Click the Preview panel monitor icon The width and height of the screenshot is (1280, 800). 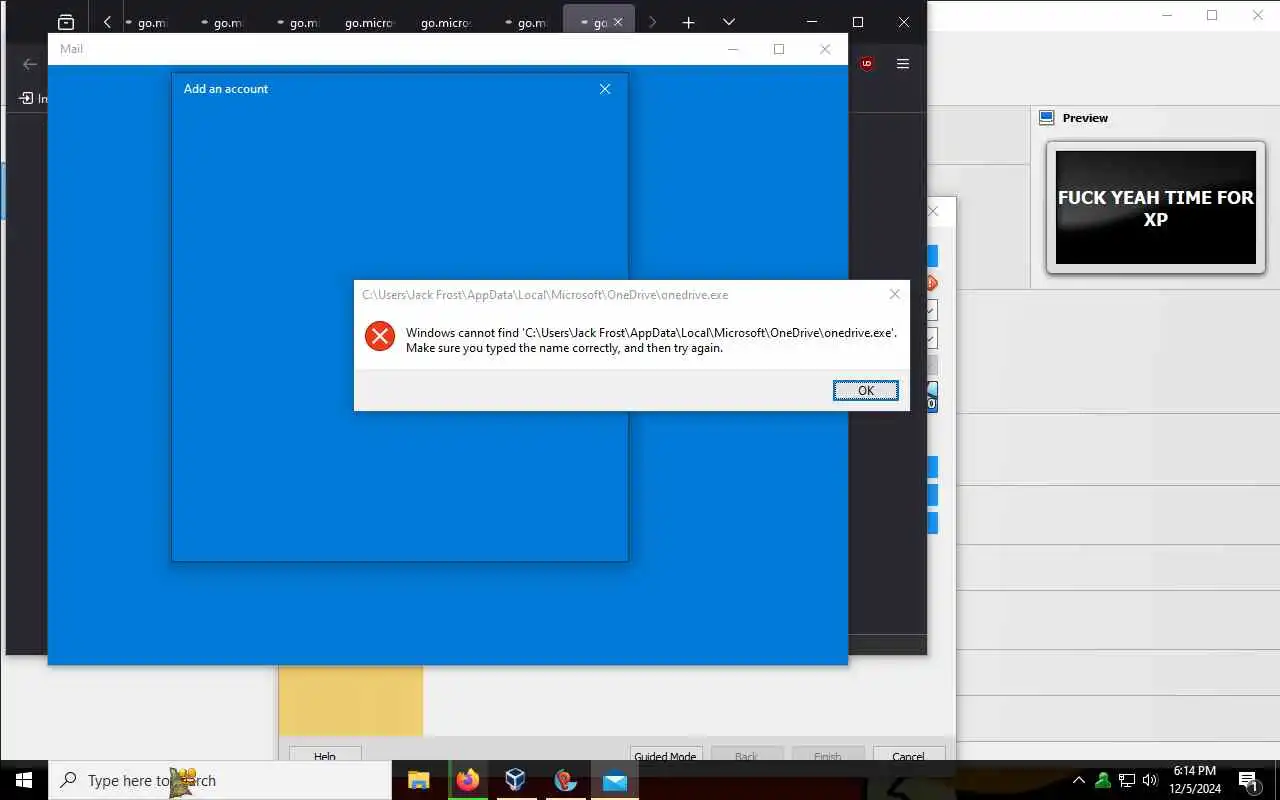point(1046,118)
